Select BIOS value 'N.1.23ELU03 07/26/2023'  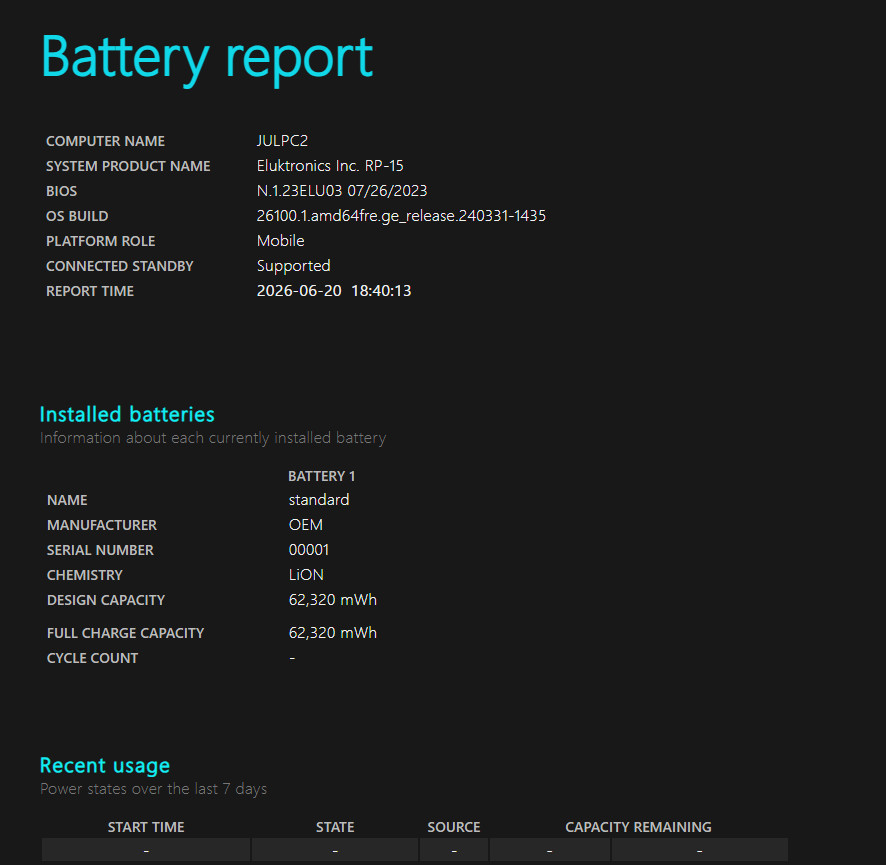tap(342, 191)
